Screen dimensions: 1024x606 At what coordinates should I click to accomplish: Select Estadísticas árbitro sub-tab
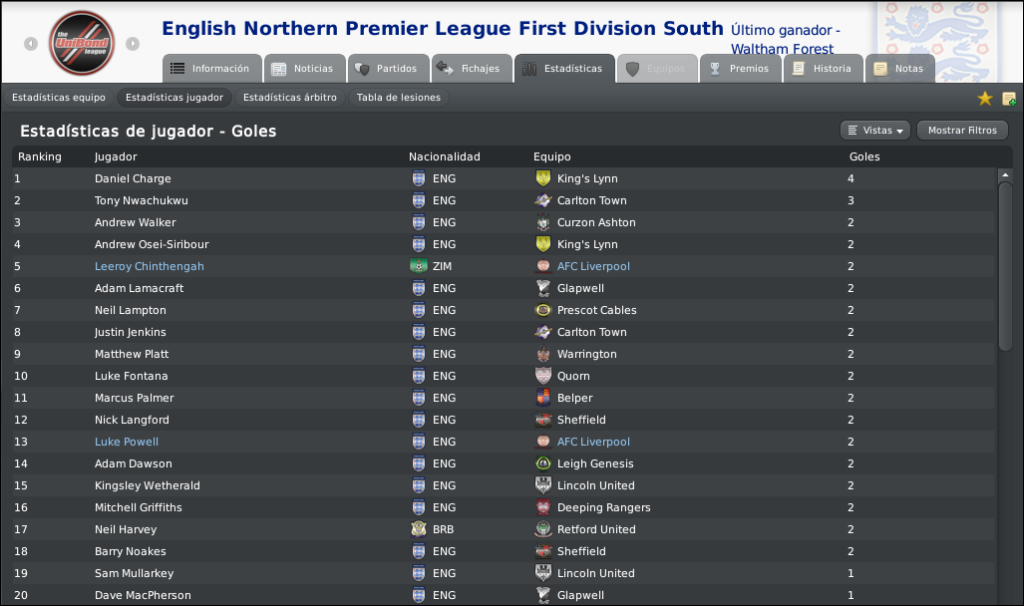click(290, 97)
